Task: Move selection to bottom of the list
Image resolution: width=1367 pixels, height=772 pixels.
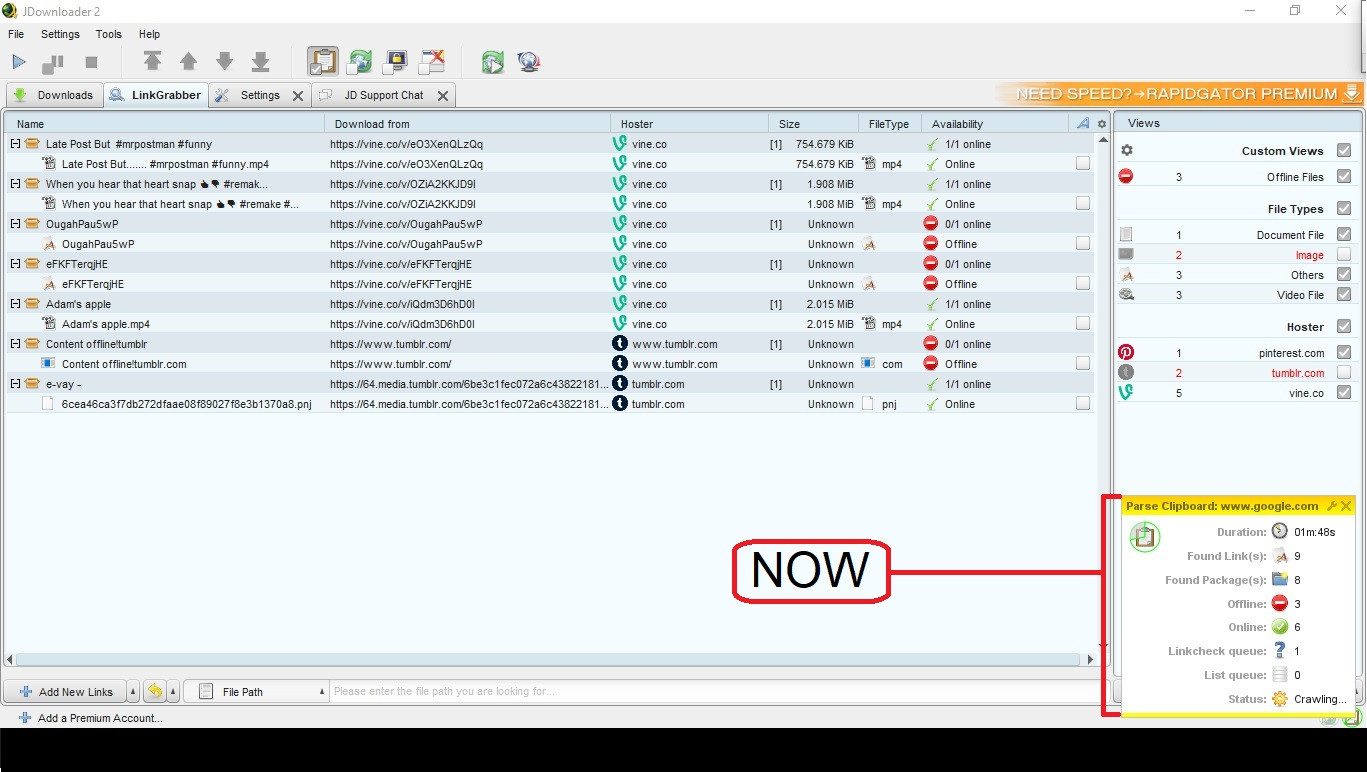Action: 260,62
